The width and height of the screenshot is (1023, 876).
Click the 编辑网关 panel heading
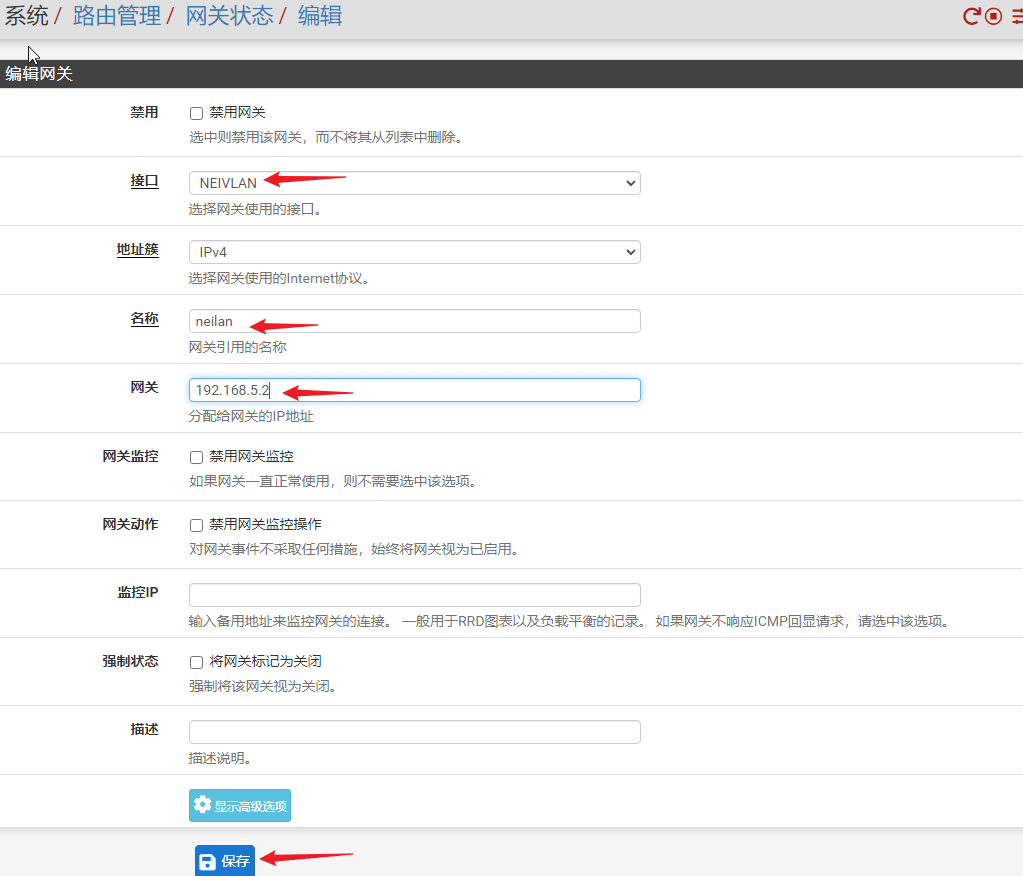click(40, 74)
